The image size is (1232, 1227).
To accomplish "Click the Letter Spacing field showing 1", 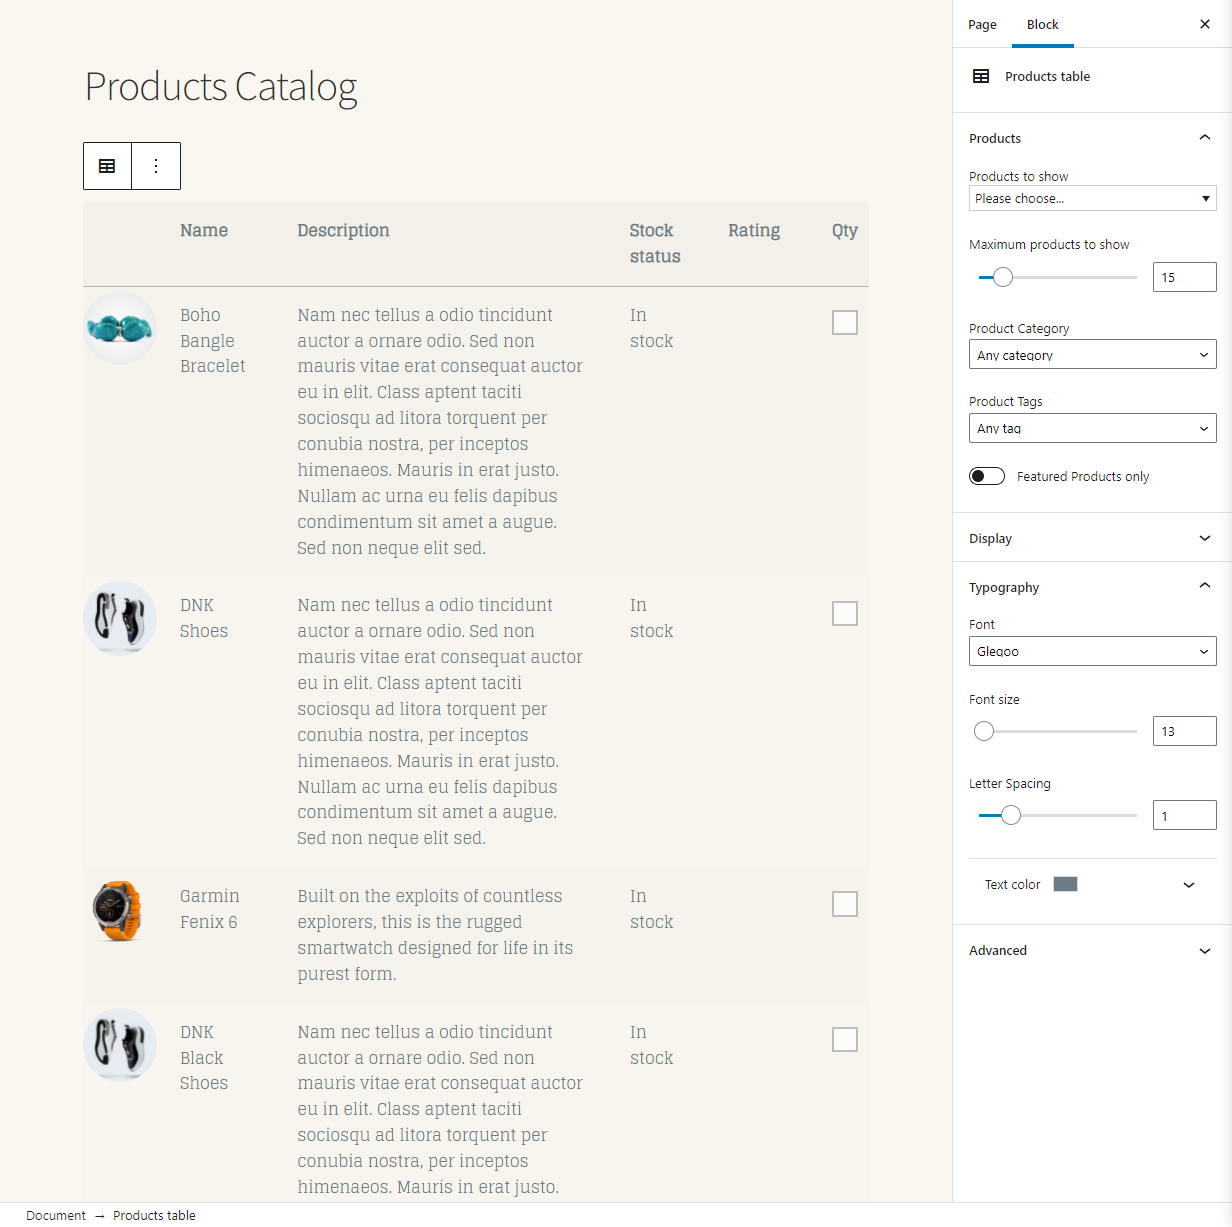I will [x=1184, y=815].
